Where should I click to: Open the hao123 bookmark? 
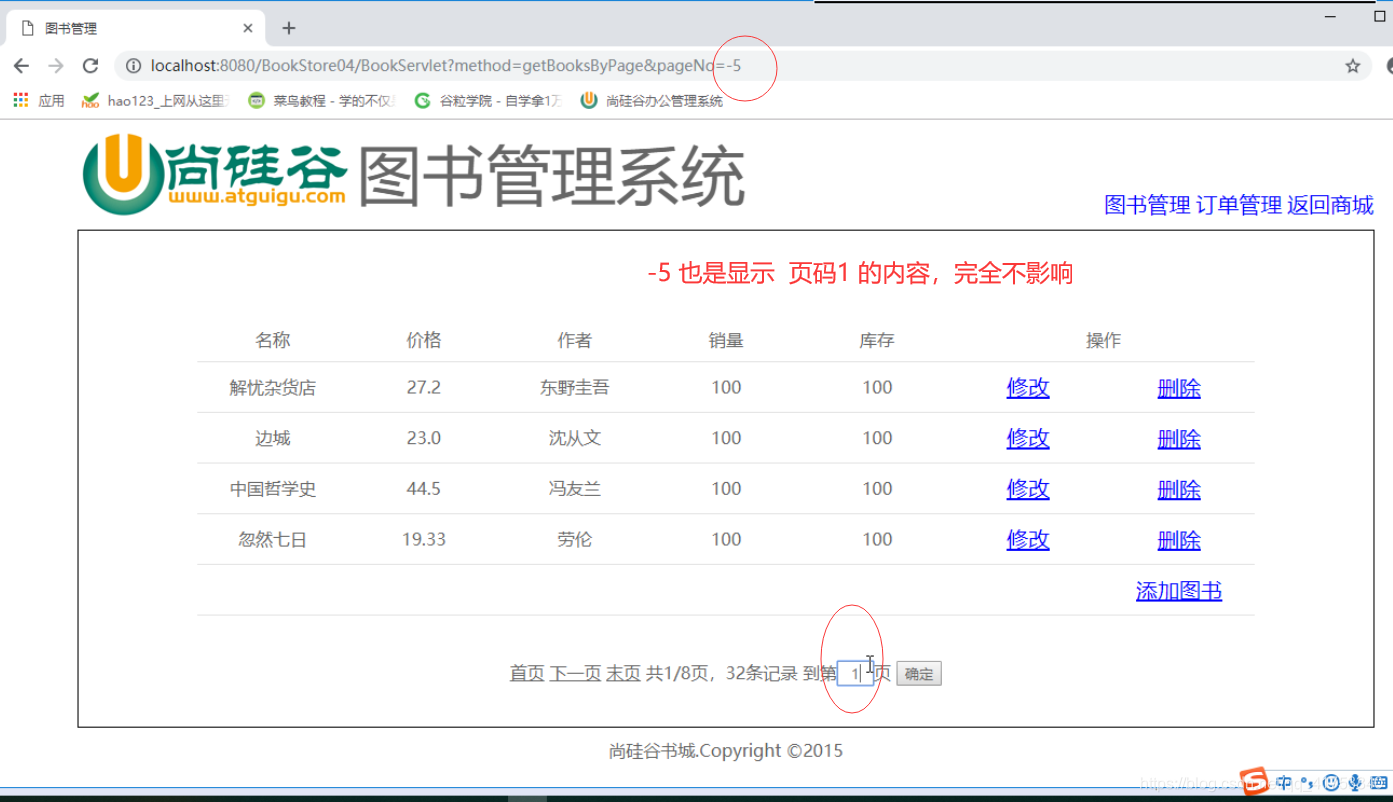(156, 101)
